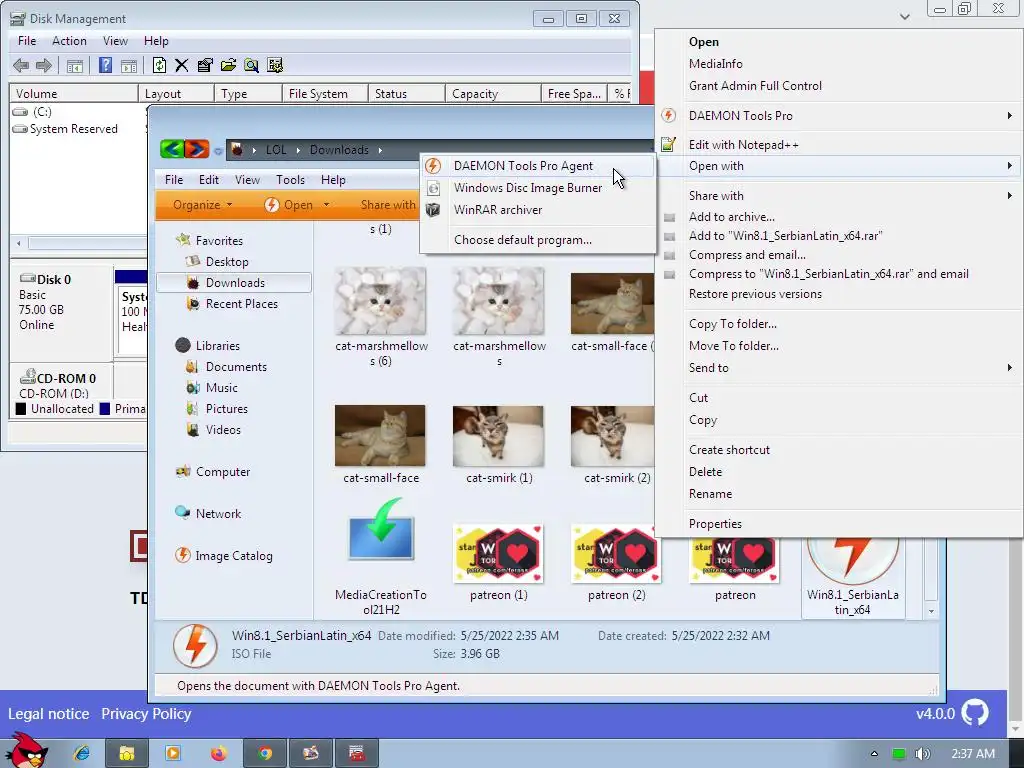Open the Action menu in Disk Management
Screen dimensions: 1024x768
[69, 41]
